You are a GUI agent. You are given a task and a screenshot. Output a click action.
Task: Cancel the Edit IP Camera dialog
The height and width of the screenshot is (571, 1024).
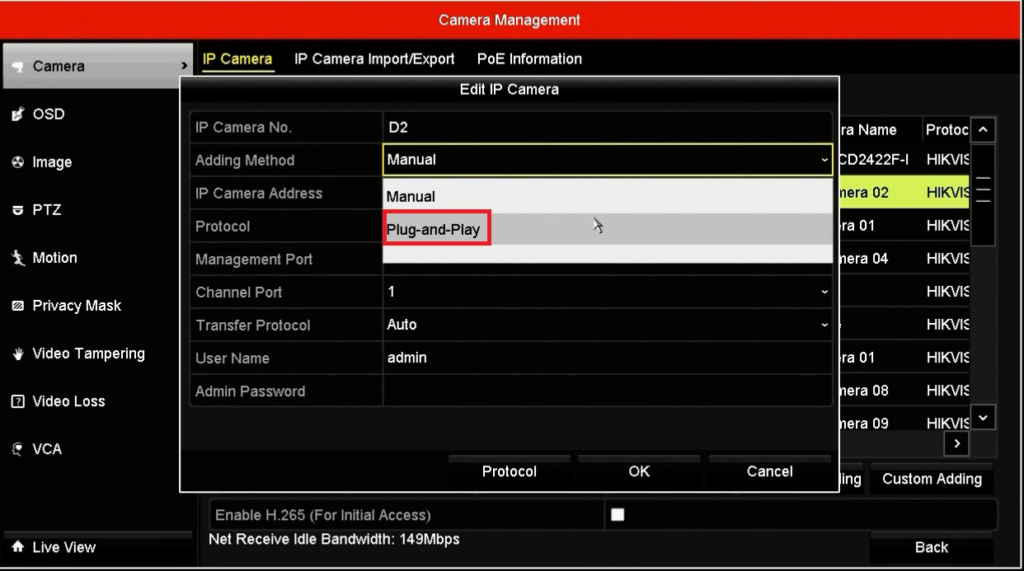769,472
